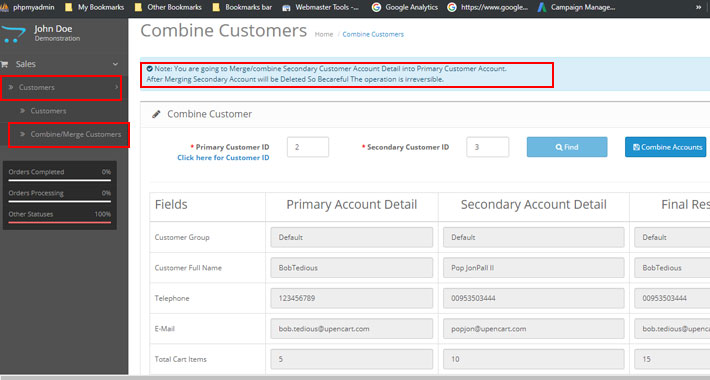Screen dimensions: 710x380
Task: Click the Combine Accounts button
Action: pos(666,147)
